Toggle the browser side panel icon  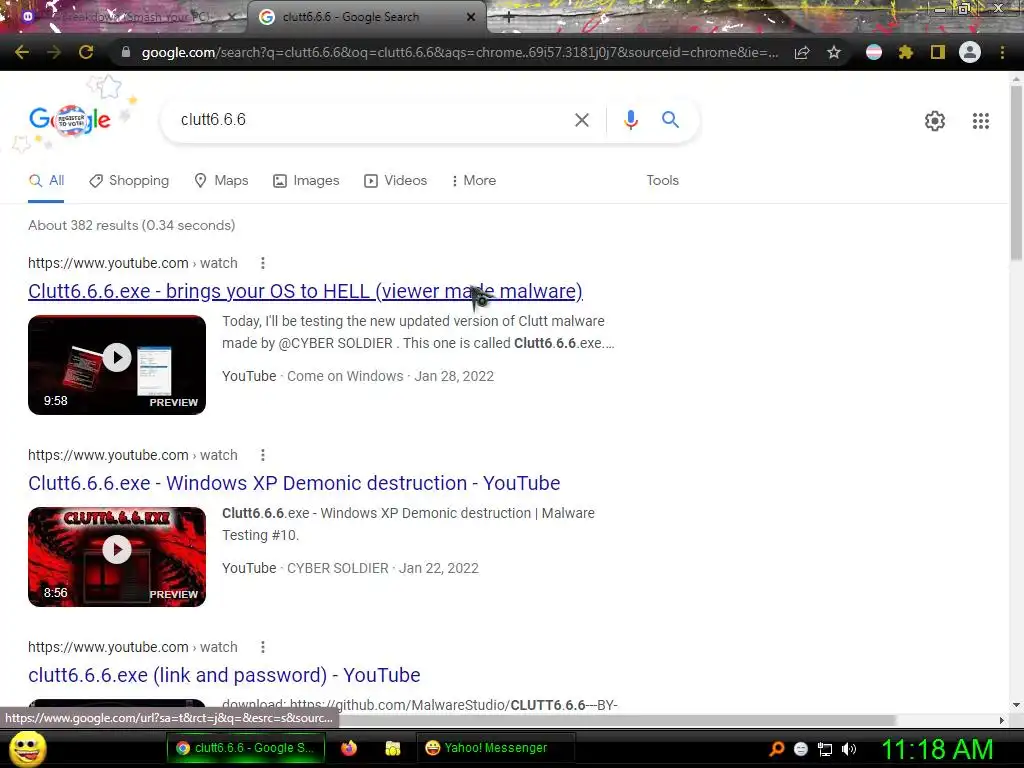pyautogui.click(x=938, y=52)
